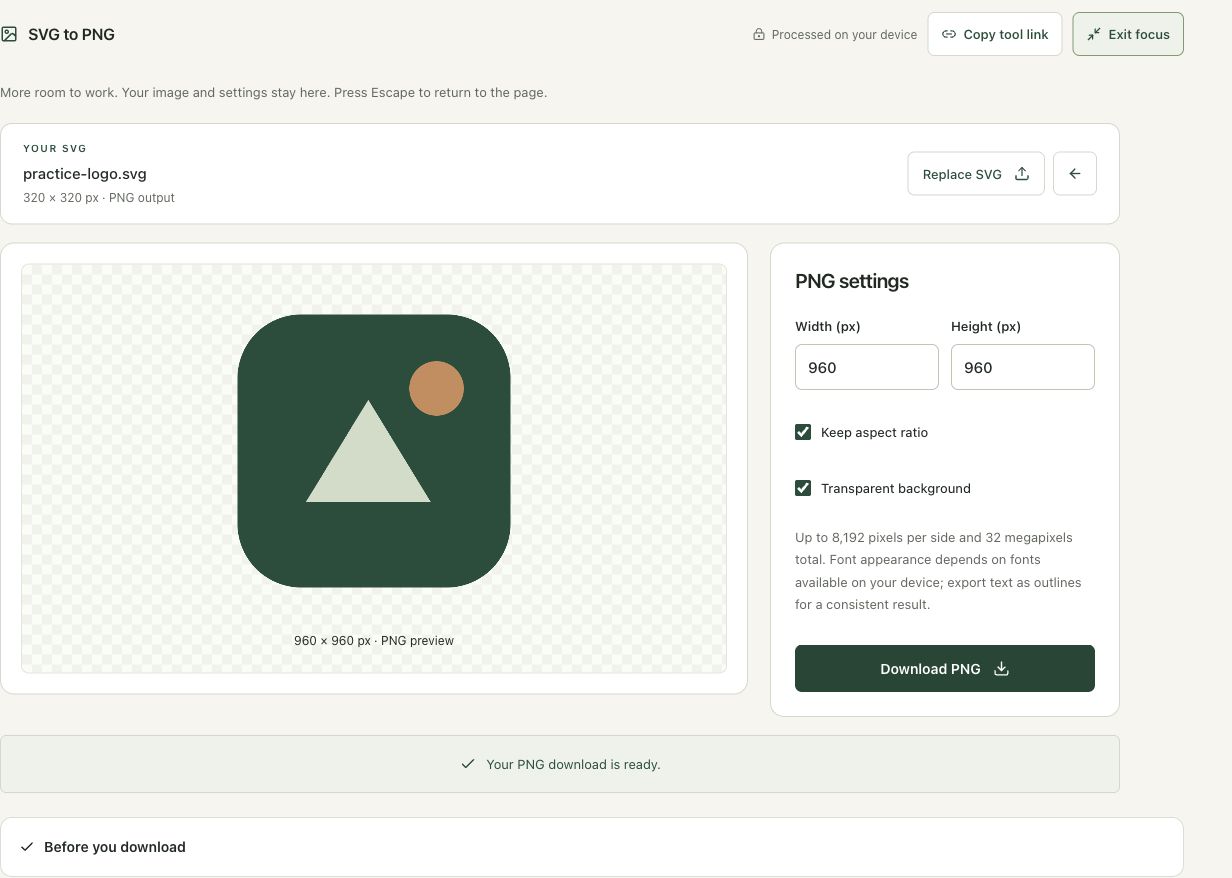Click the back arrow button
1232x878 pixels.
tap(1075, 174)
